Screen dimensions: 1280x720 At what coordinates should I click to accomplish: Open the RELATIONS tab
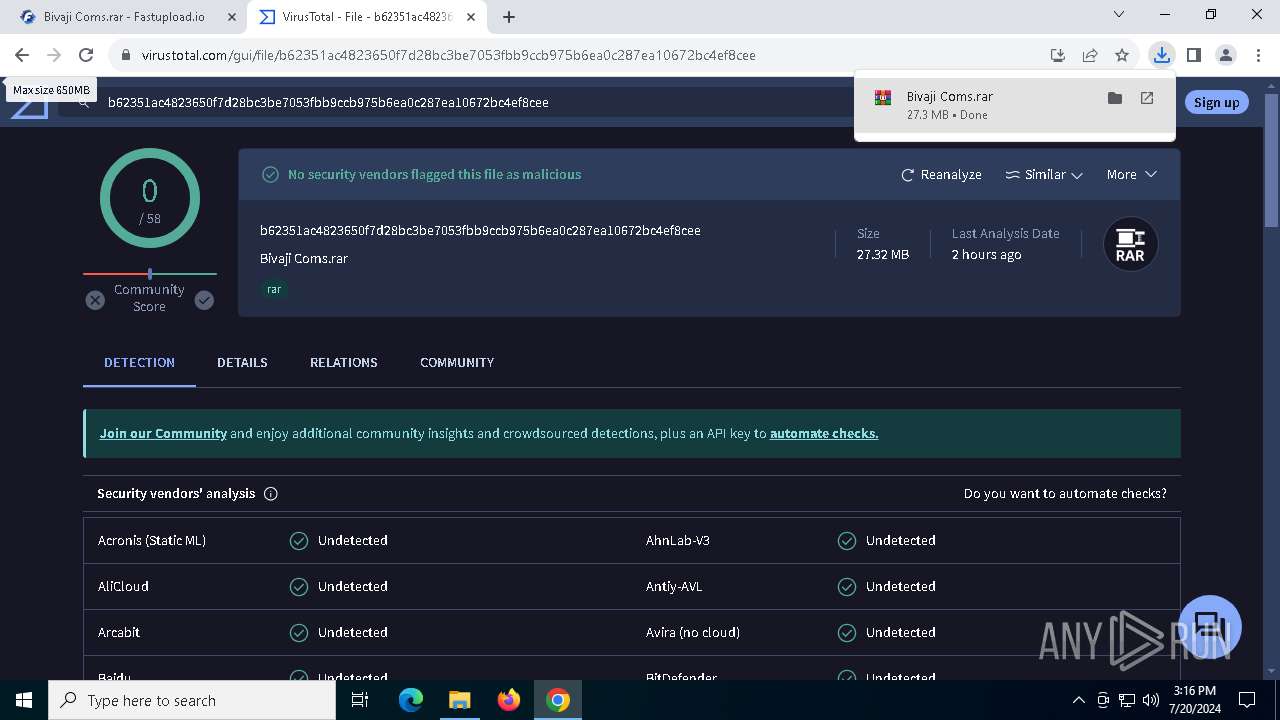click(344, 362)
